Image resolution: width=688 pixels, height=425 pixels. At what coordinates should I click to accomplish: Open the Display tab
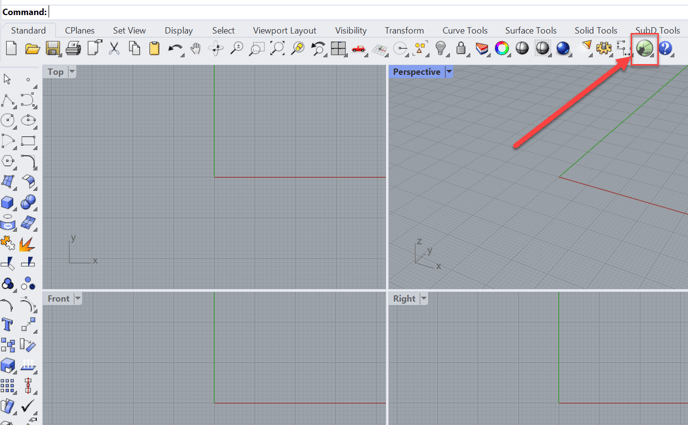pyautogui.click(x=179, y=30)
